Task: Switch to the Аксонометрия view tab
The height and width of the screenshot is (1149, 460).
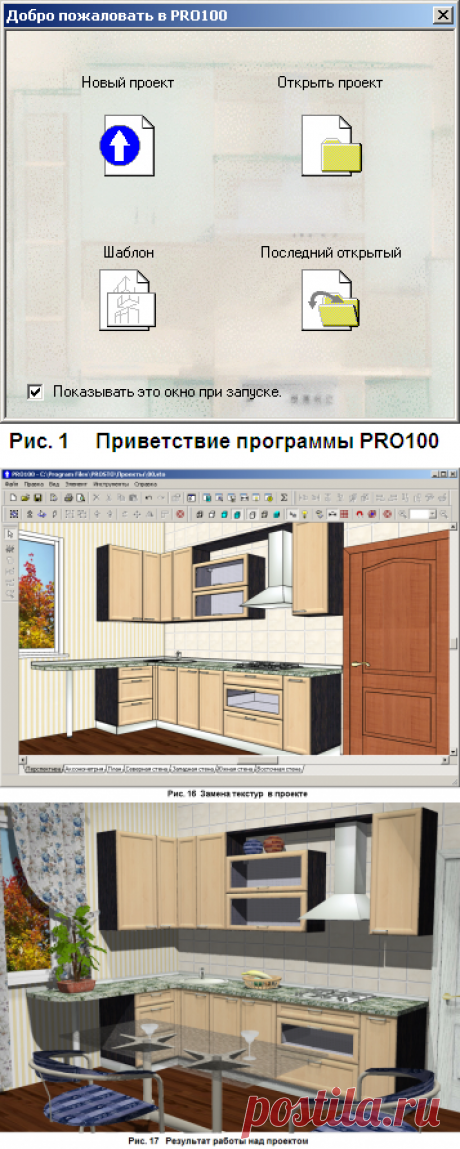Action: (84, 769)
